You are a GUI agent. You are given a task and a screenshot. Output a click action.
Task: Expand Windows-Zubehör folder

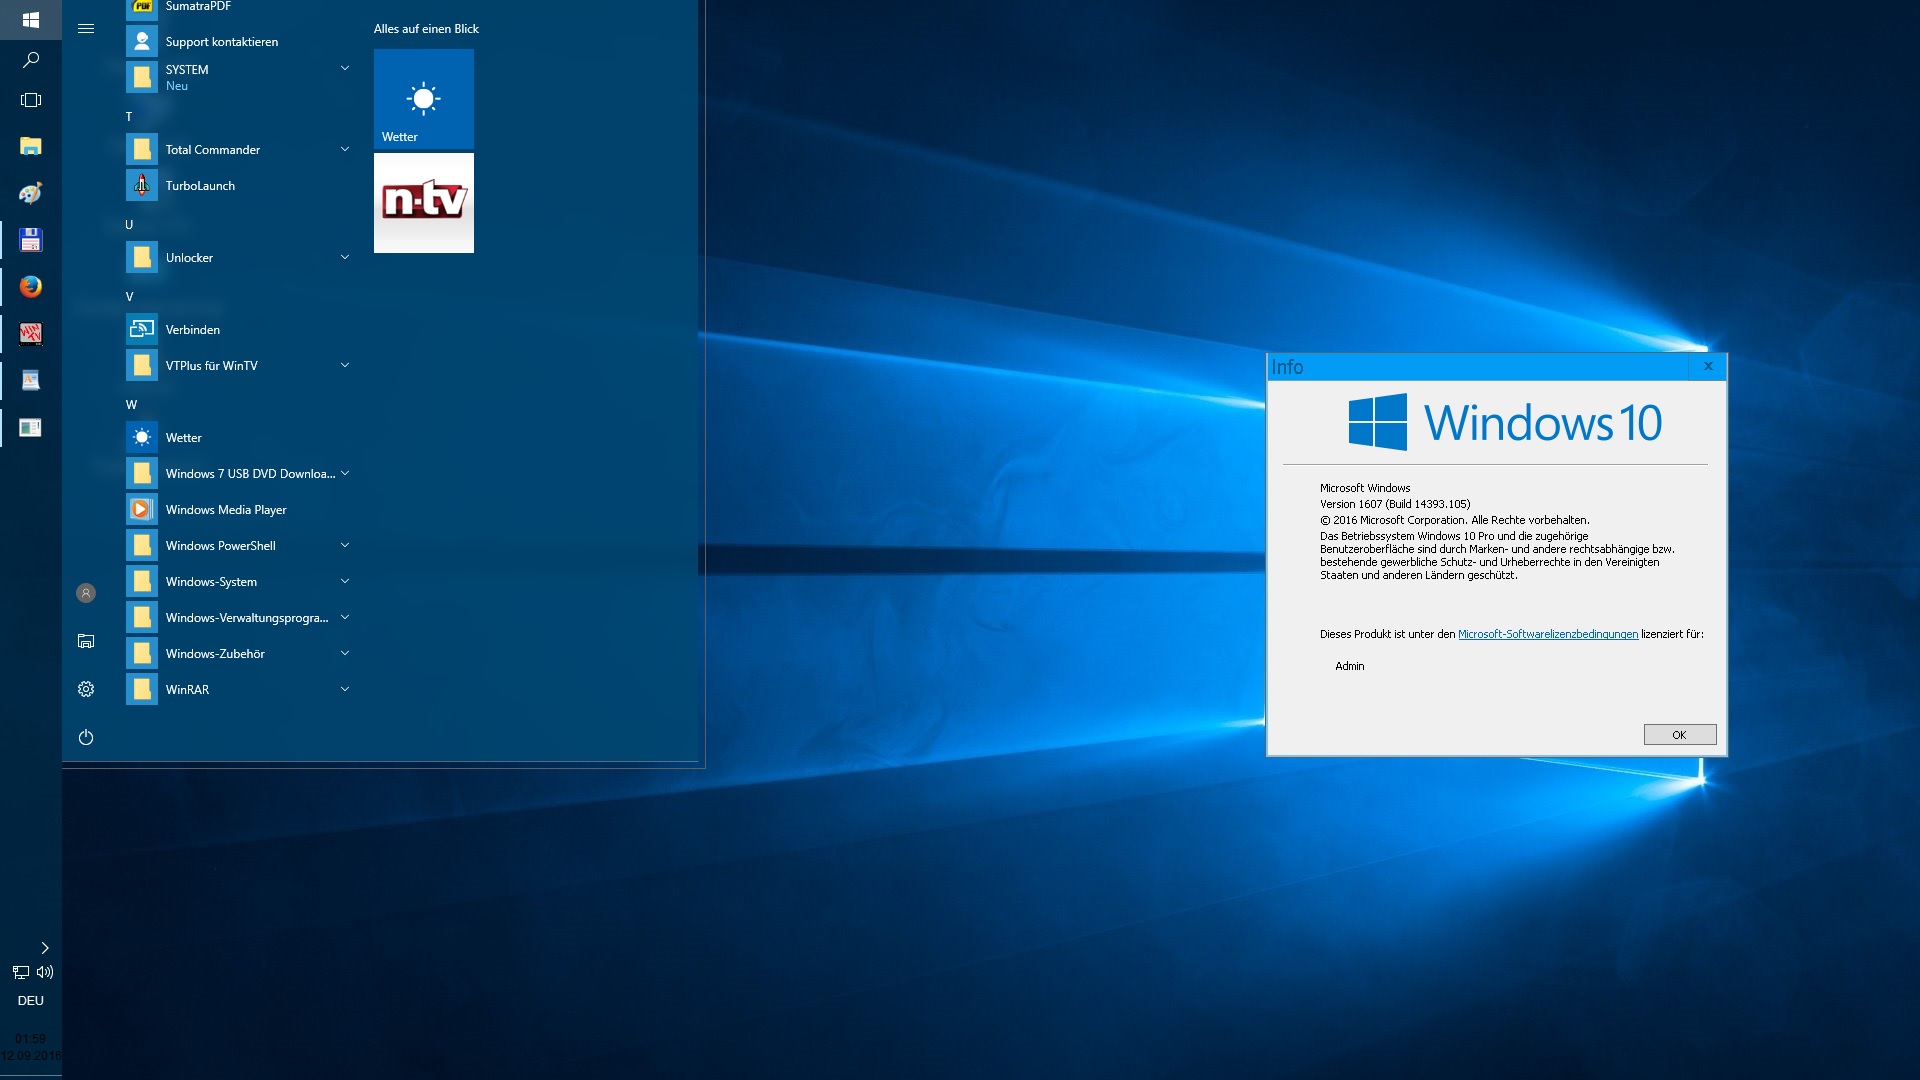344,654
